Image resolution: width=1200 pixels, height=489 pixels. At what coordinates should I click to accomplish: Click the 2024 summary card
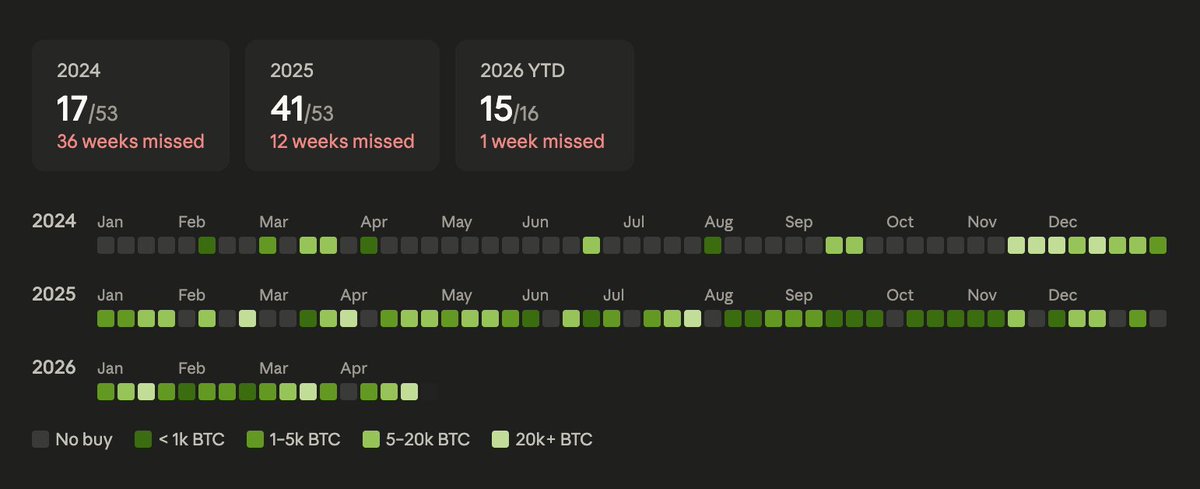pos(130,106)
